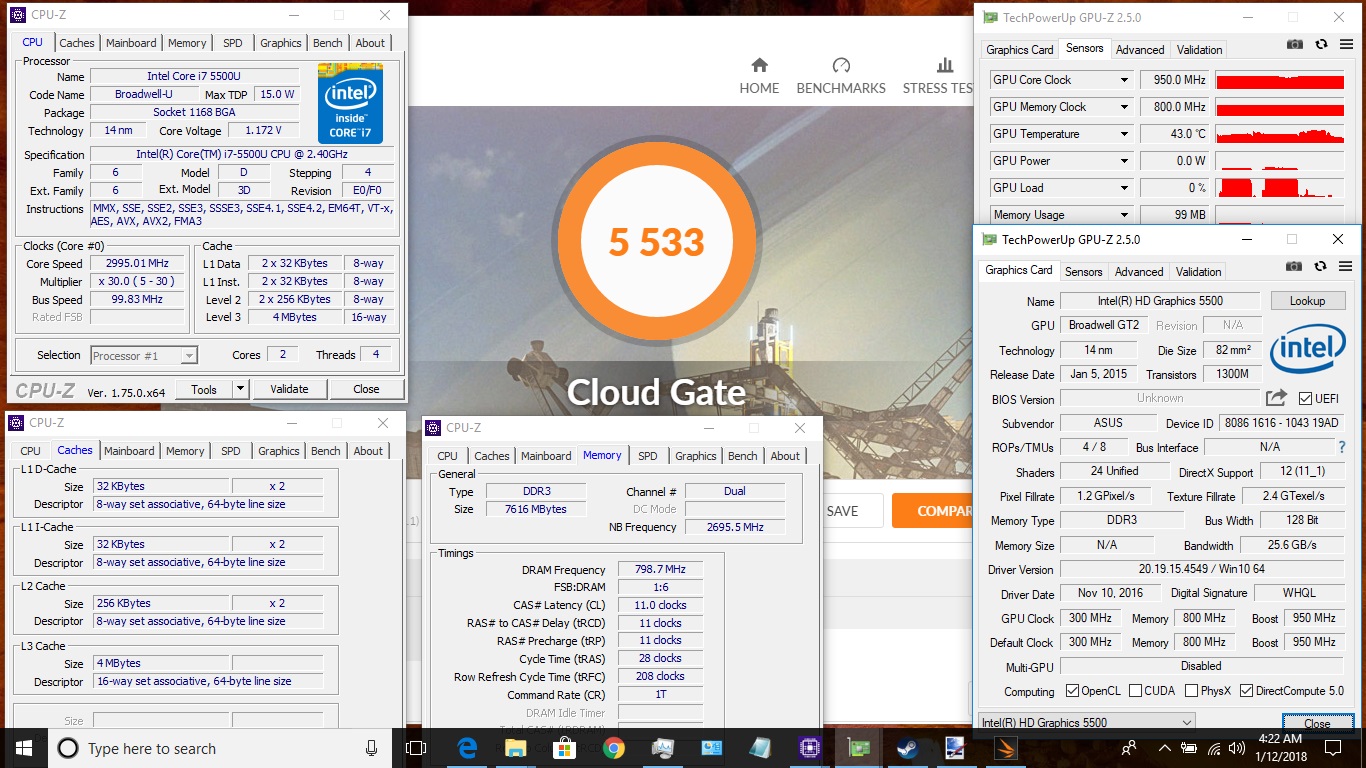Switch to Mainboard tab in top CPU-Z window

(x=131, y=43)
